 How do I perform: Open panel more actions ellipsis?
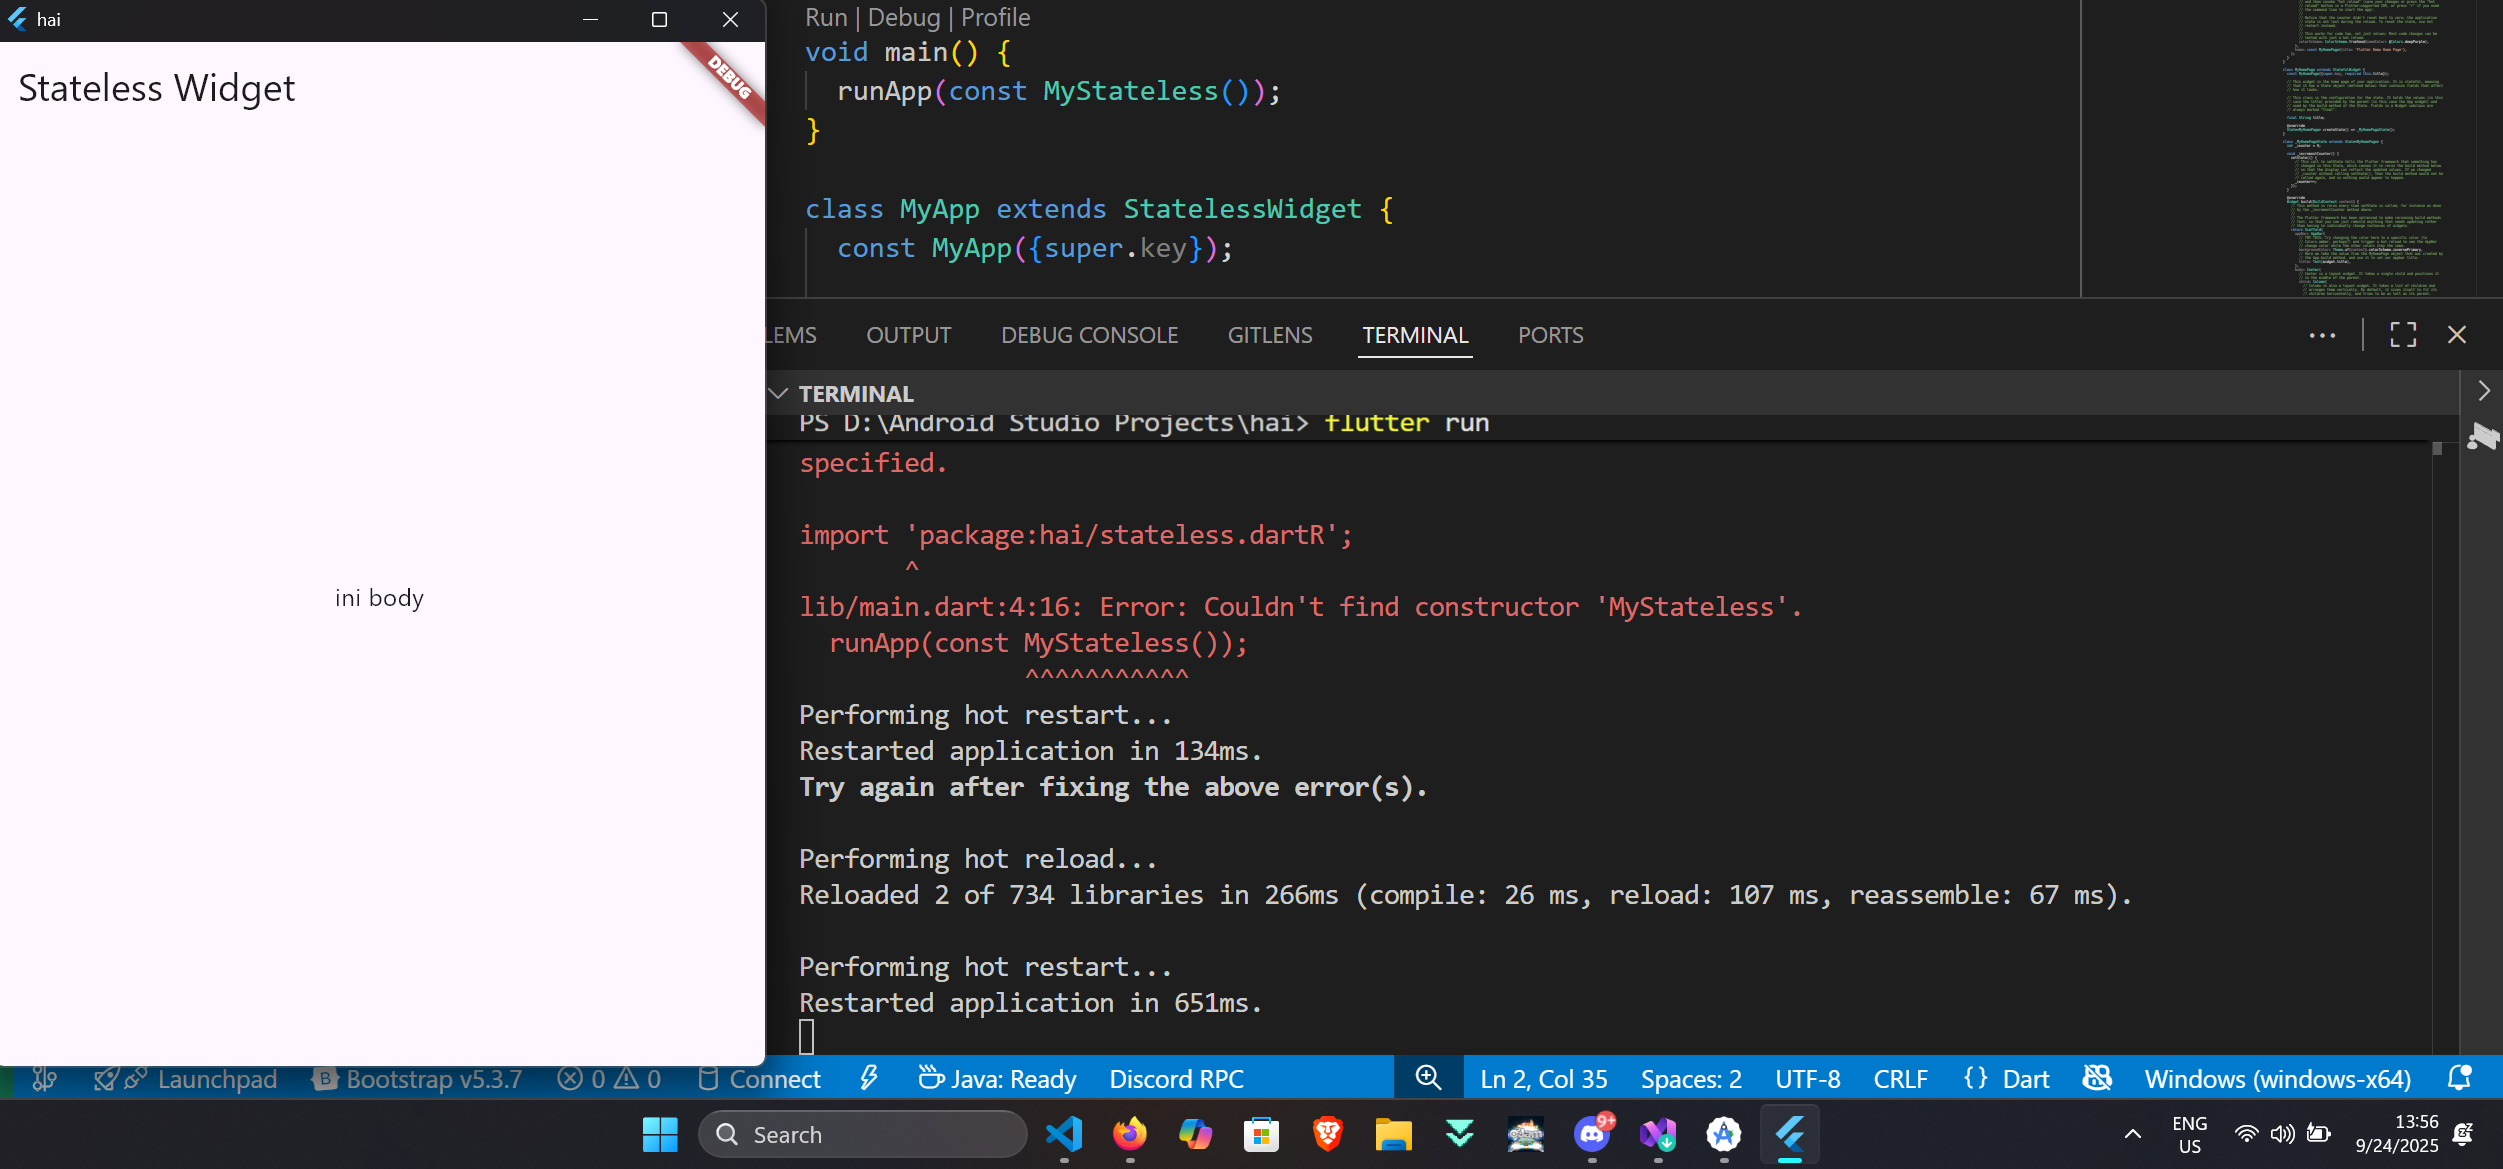pos(2322,335)
